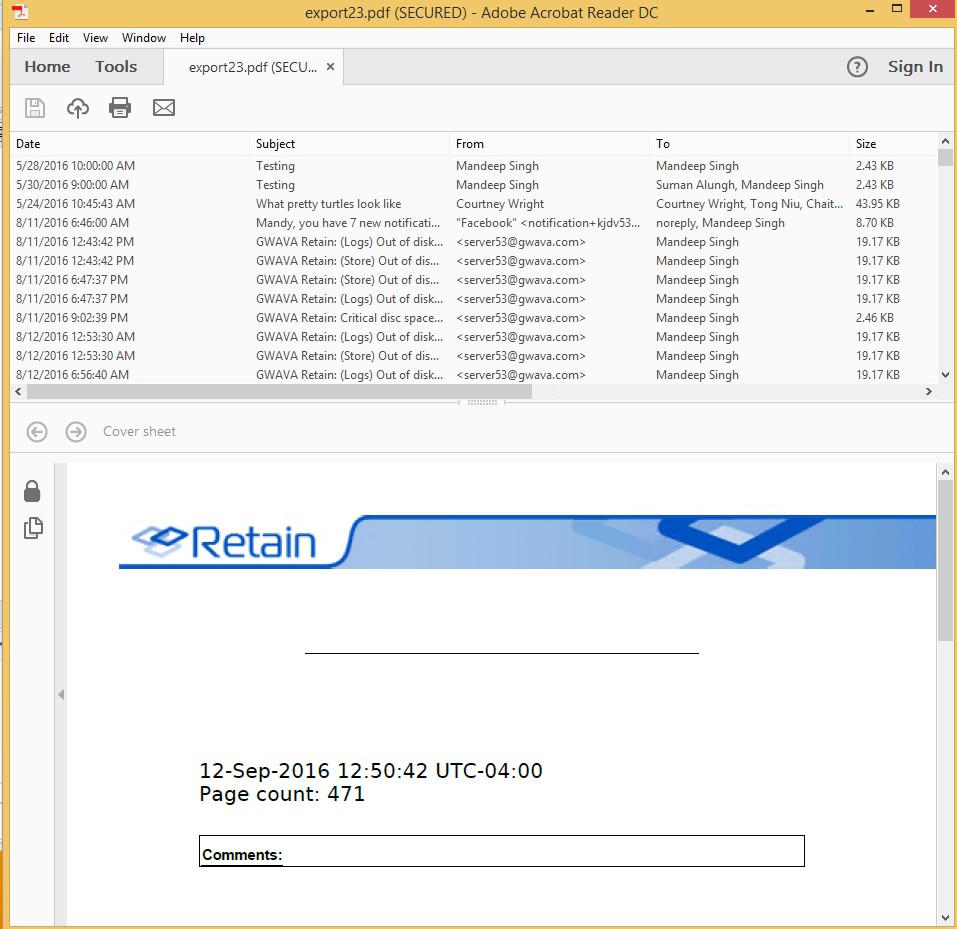The width and height of the screenshot is (957, 929).
Task: Click the Cover sheet label
Action: coord(139,432)
